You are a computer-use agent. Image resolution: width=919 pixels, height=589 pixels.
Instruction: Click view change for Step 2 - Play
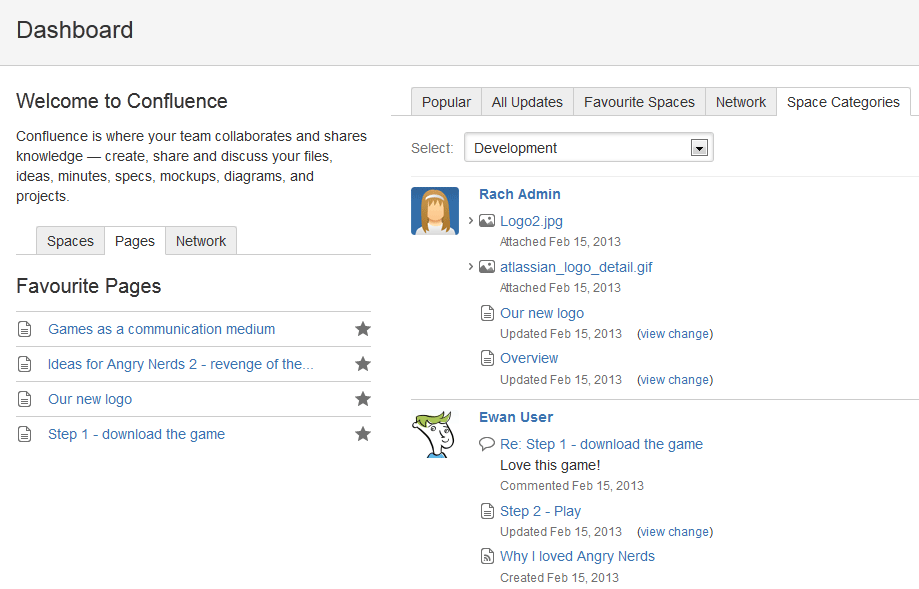[674, 531]
